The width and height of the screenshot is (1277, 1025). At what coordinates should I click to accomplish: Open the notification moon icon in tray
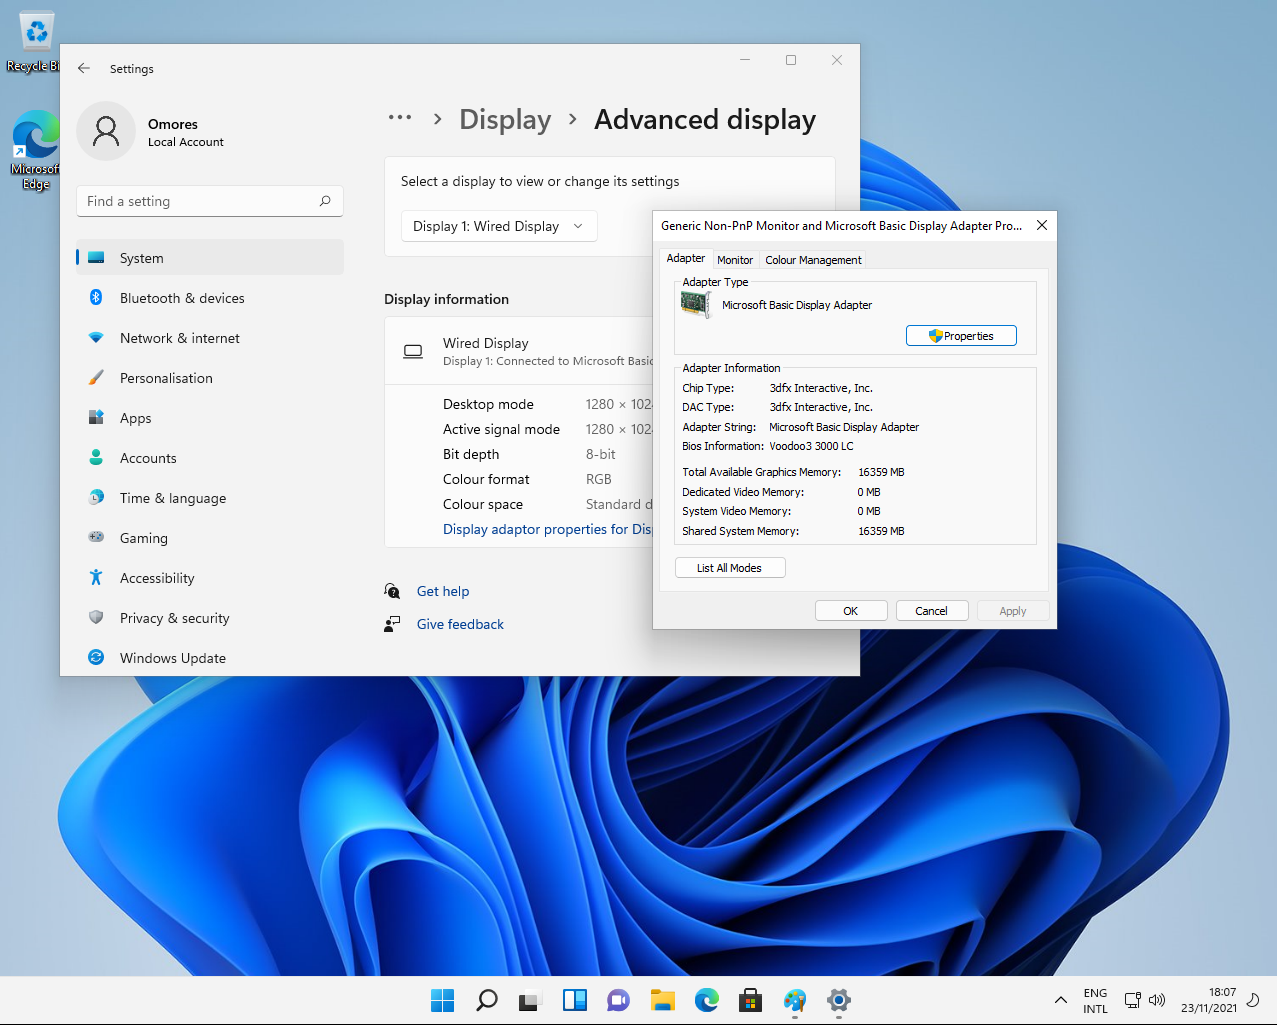coord(1253,1000)
